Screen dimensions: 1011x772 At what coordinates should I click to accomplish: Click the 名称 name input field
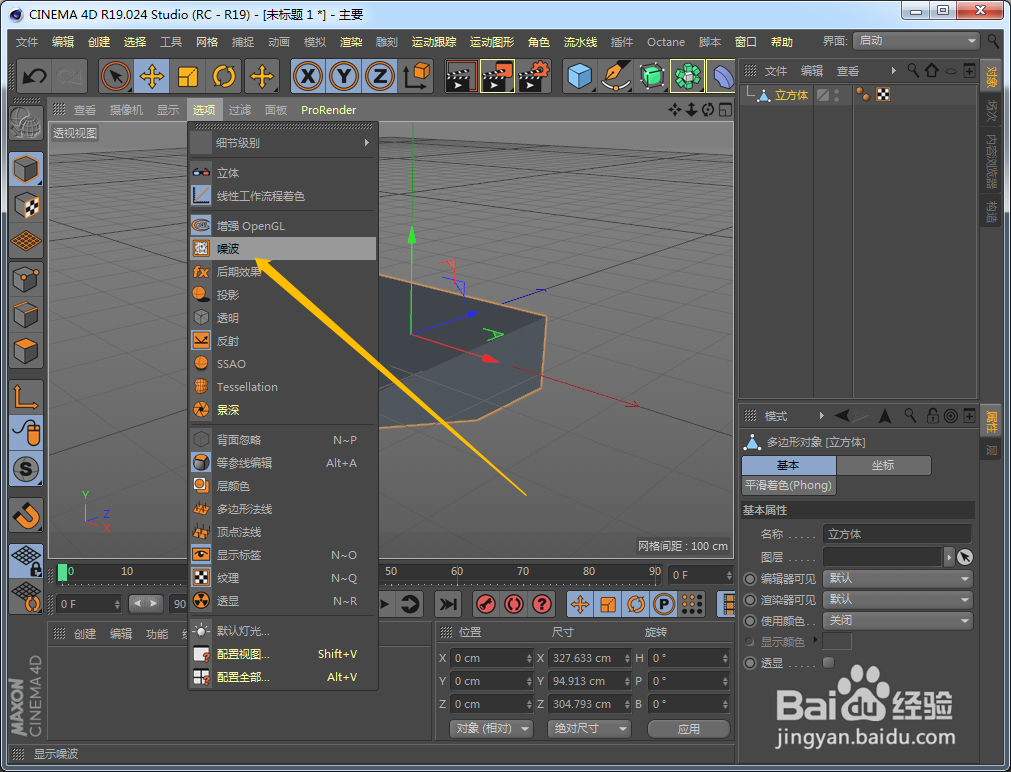point(897,534)
